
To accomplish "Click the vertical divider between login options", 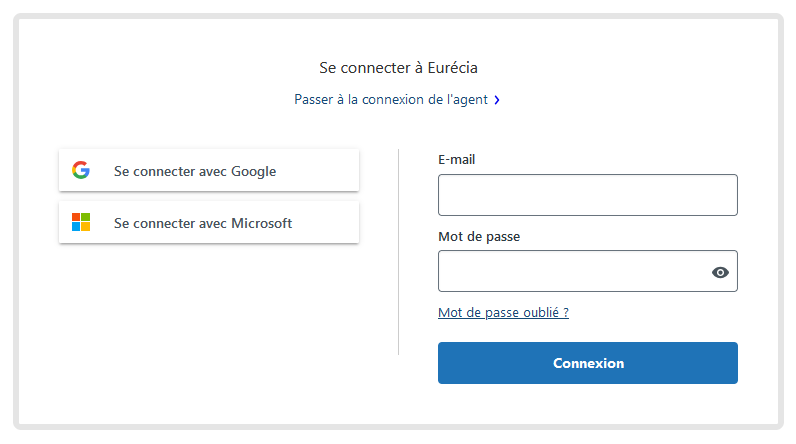I will click(399, 252).
